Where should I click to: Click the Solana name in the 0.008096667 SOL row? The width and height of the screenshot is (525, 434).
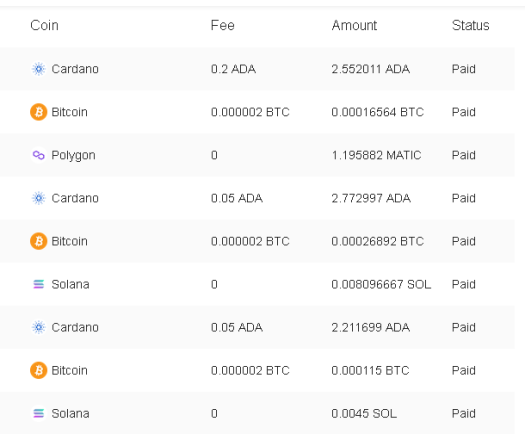(70, 284)
